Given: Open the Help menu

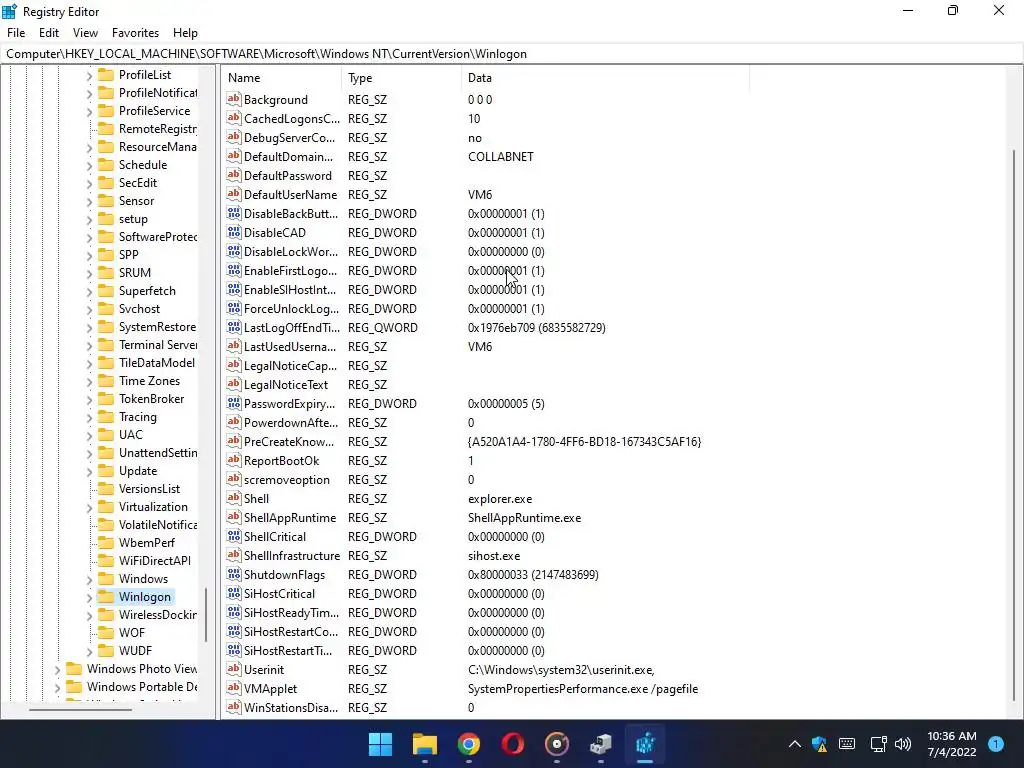Looking at the screenshot, I should click(x=185, y=33).
